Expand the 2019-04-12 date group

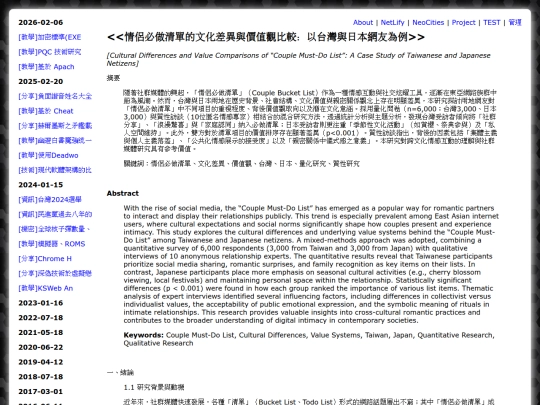click(x=41, y=362)
